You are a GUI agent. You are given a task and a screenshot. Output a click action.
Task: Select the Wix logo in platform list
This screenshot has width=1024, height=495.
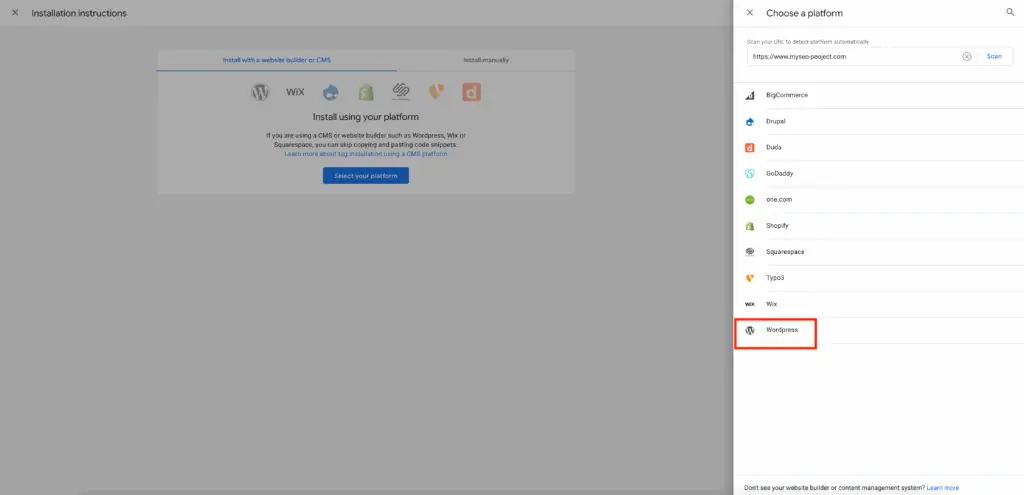coord(750,304)
